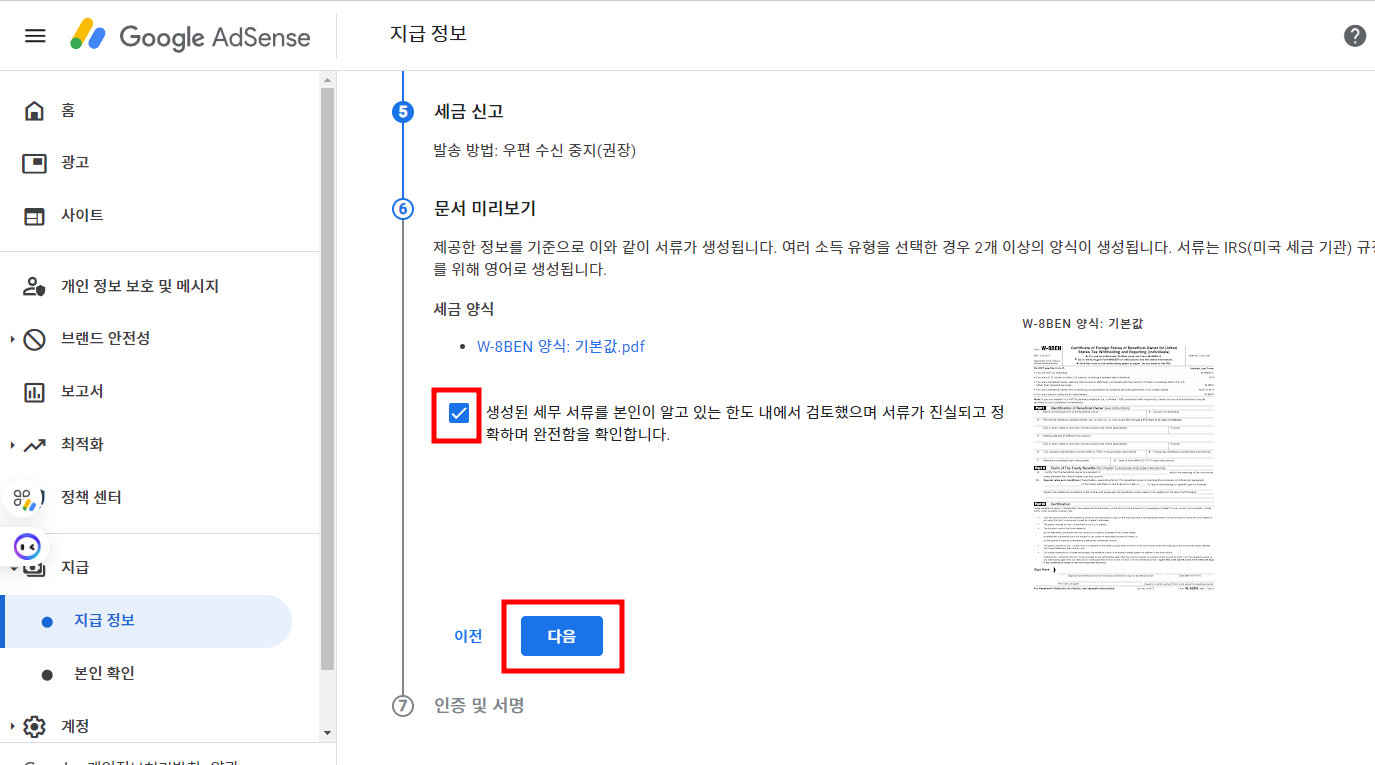
Task: Expand the 브랜드 안전성 section
Action: [x=35, y=338]
